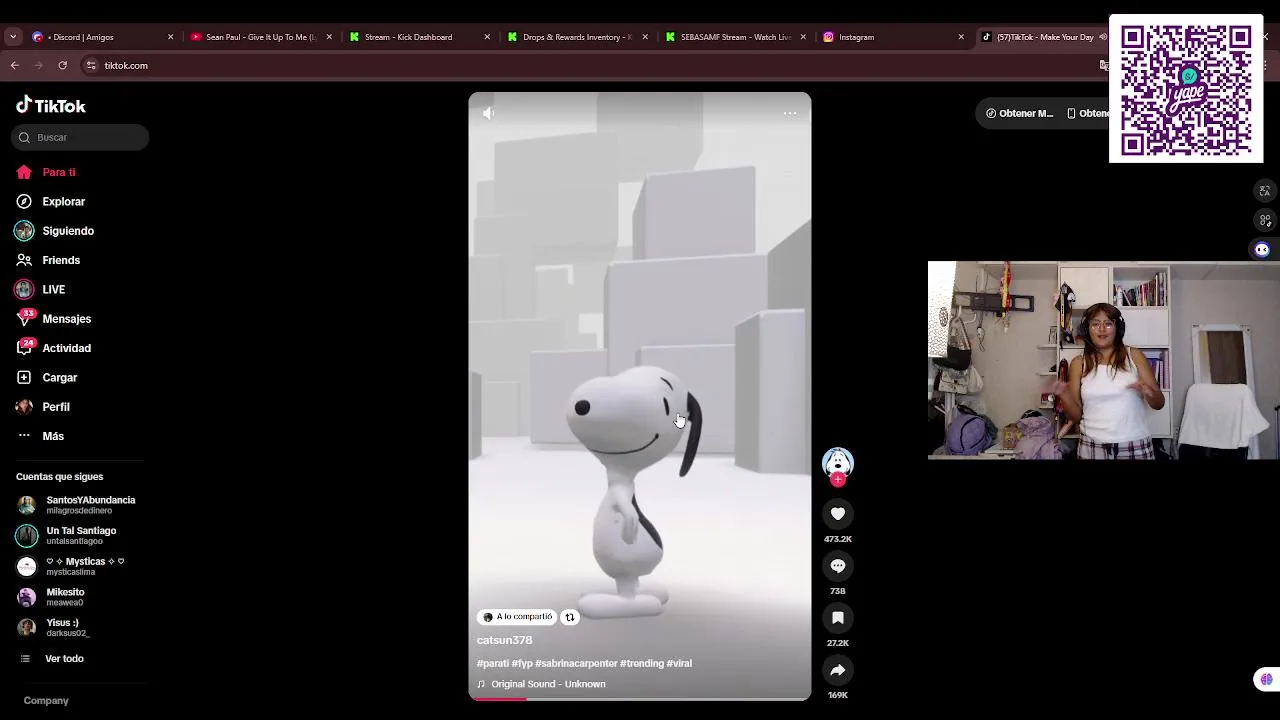Screen dimensions: 1280x720
Task: Unmute video with speaker icon
Action: (488, 113)
